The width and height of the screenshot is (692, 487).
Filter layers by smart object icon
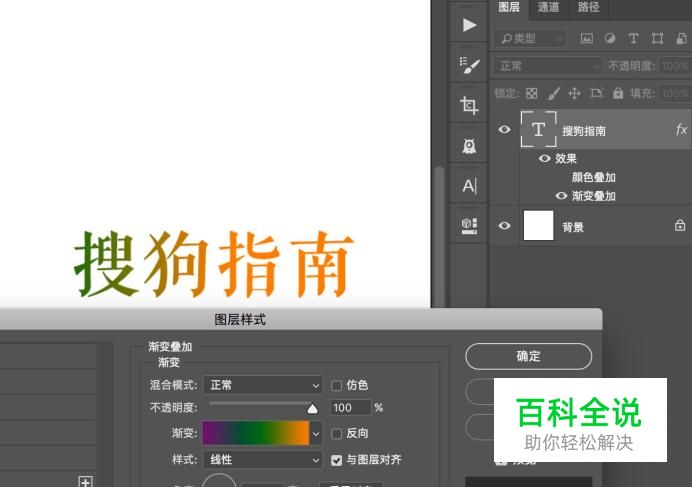tap(681, 38)
